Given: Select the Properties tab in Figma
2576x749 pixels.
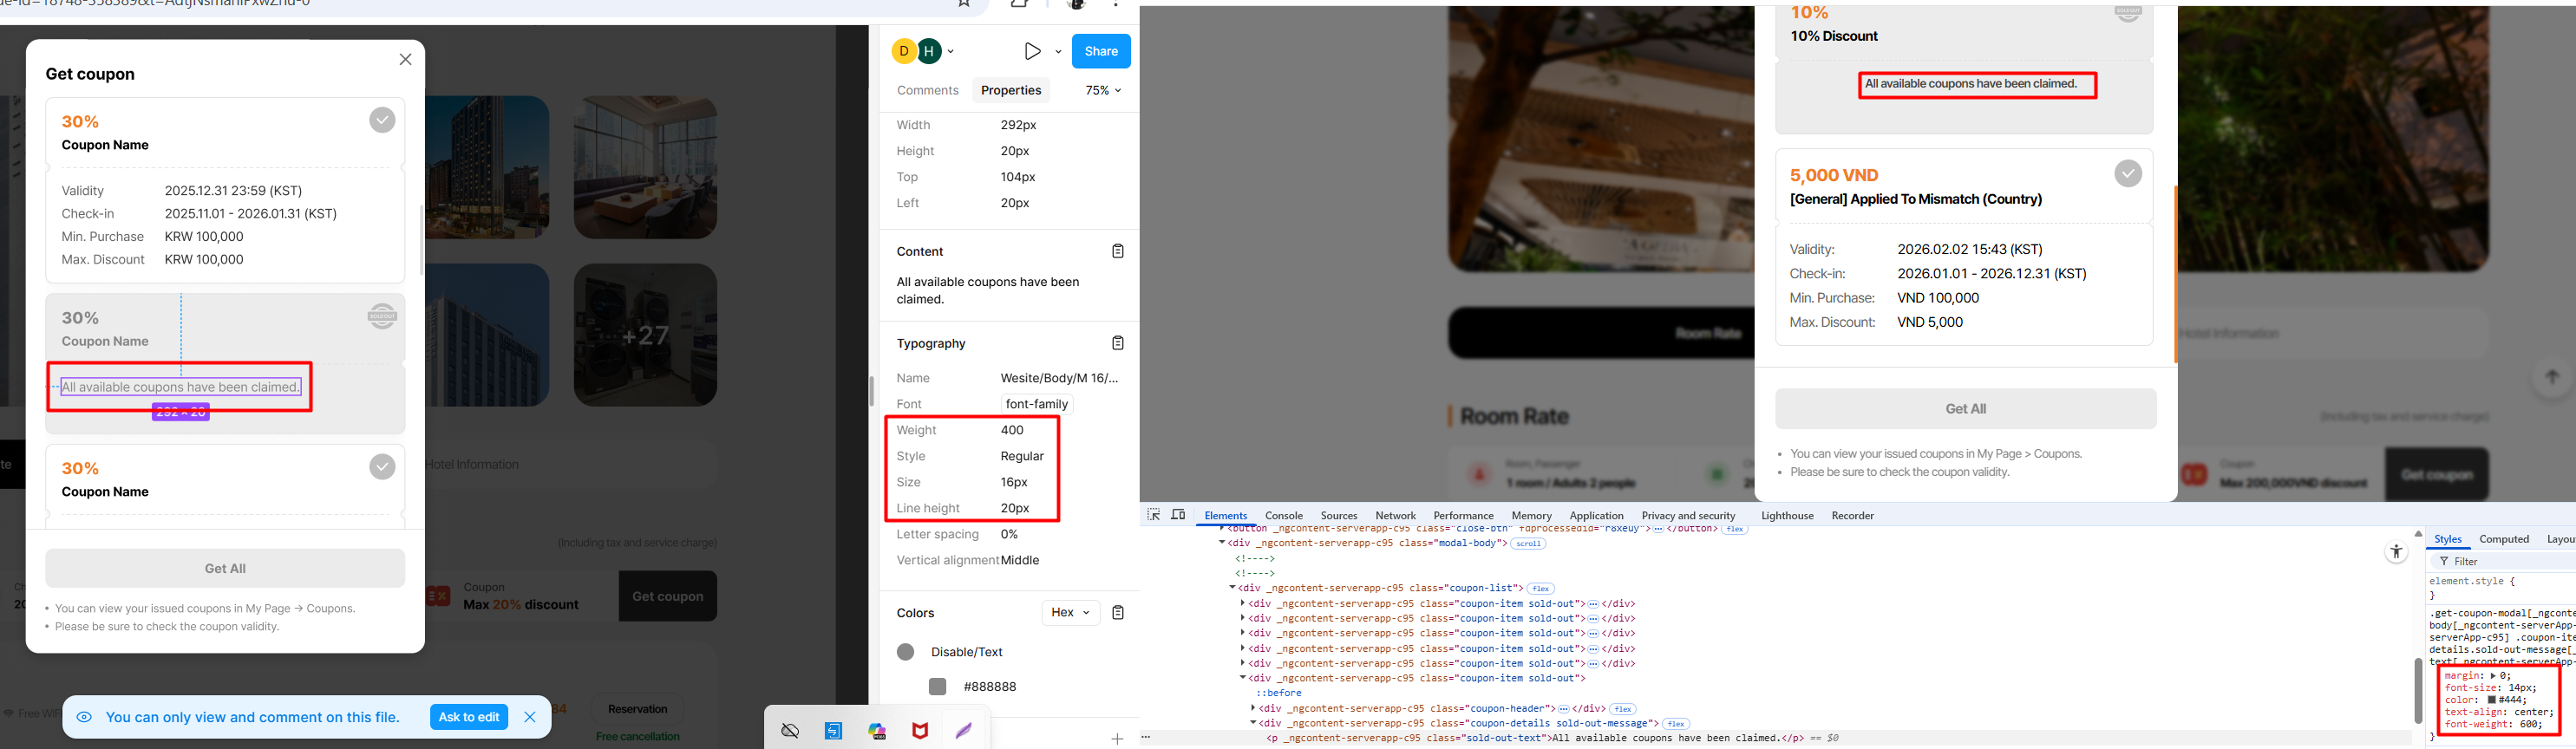Looking at the screenshot, I should point(1011,90).
